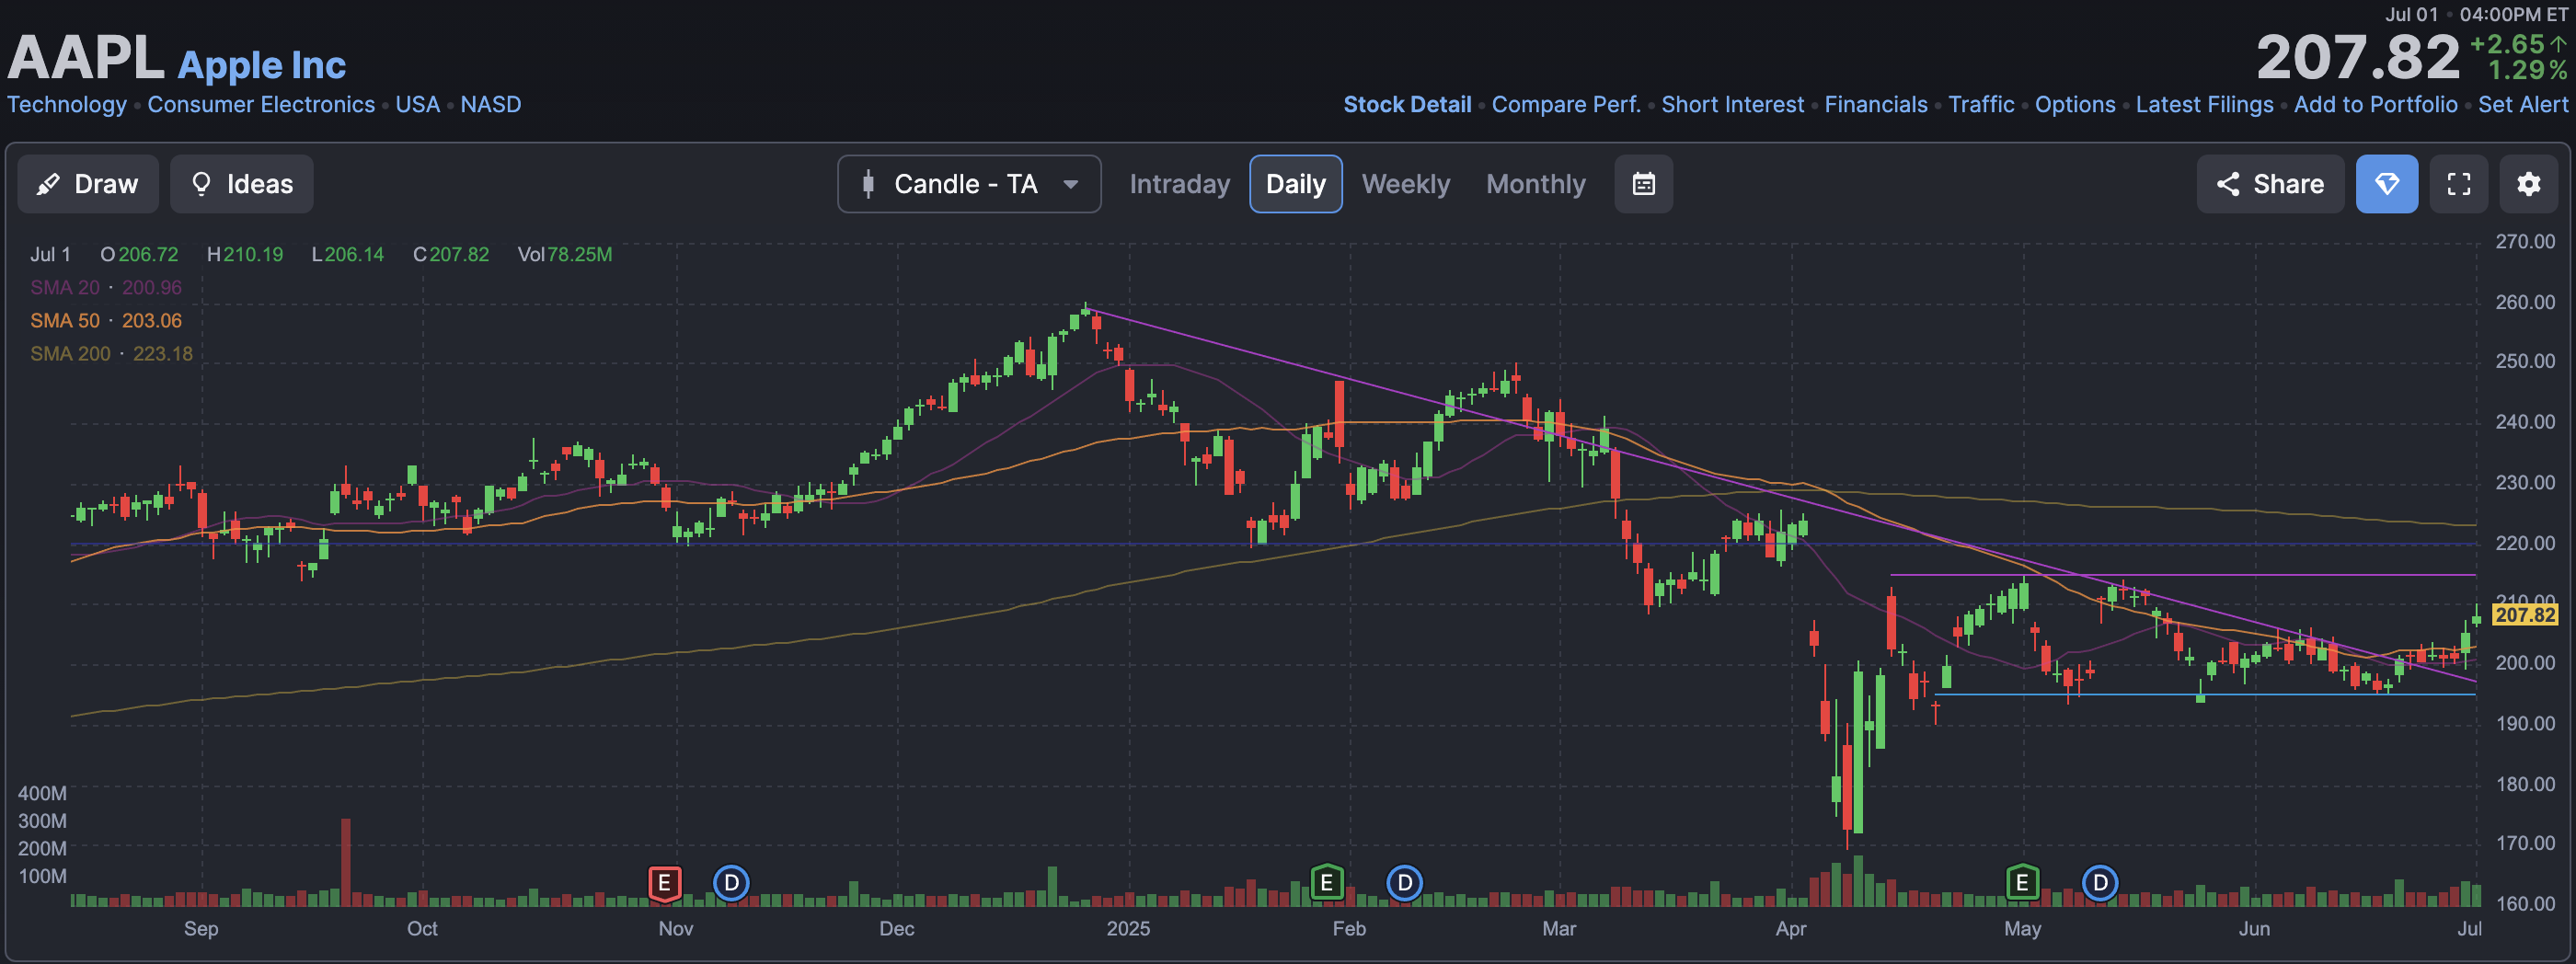Click the dividend D marker in November
This screenshot has width=2576, height=964.
[731, 883]
